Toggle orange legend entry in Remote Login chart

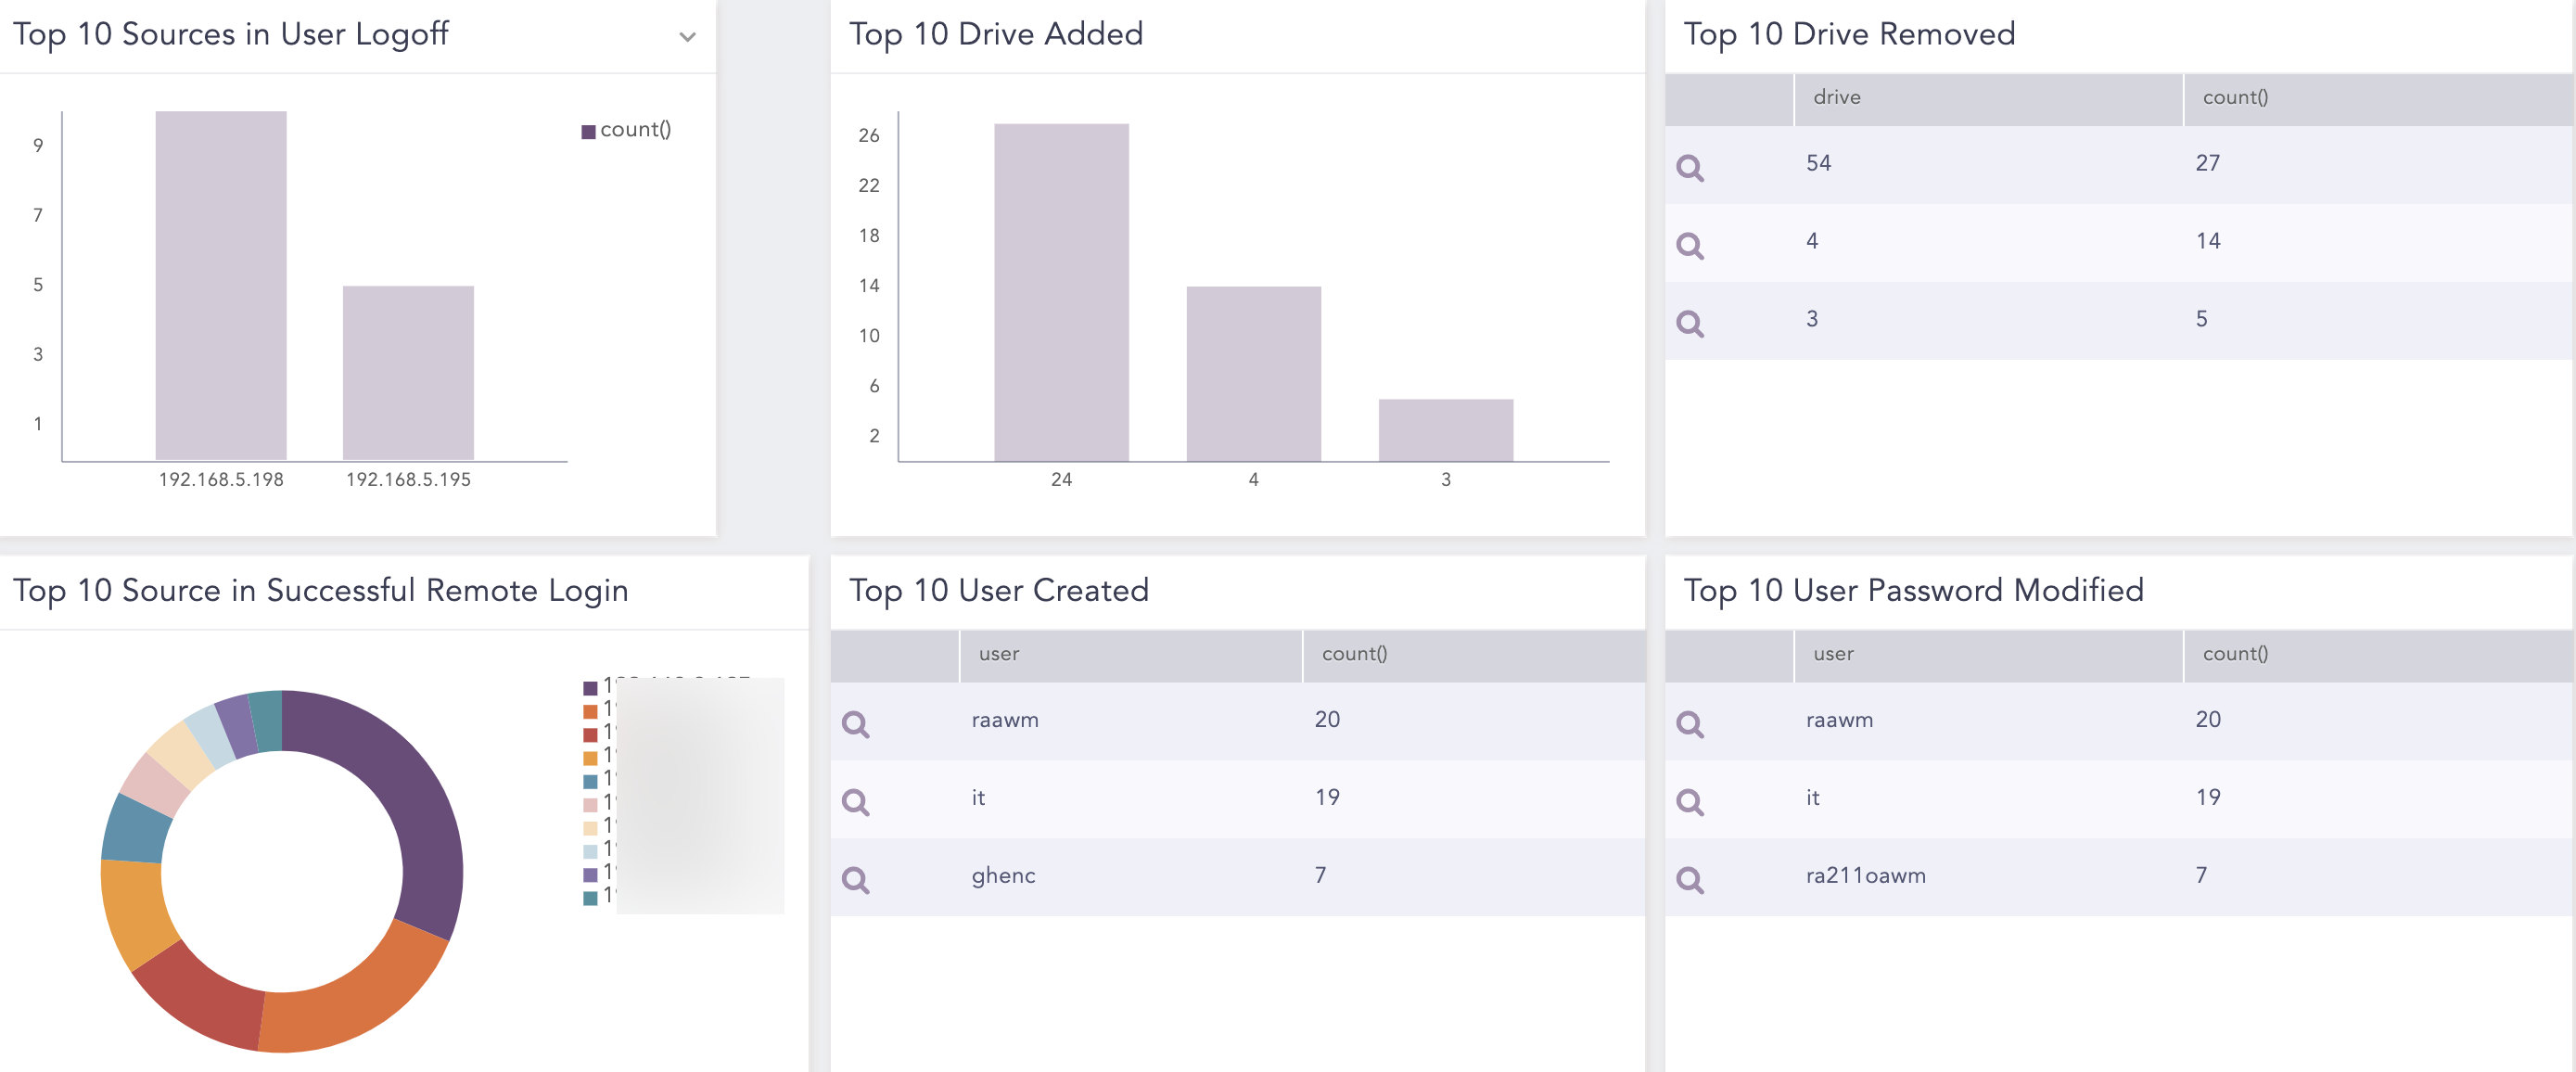pos(590,711)
